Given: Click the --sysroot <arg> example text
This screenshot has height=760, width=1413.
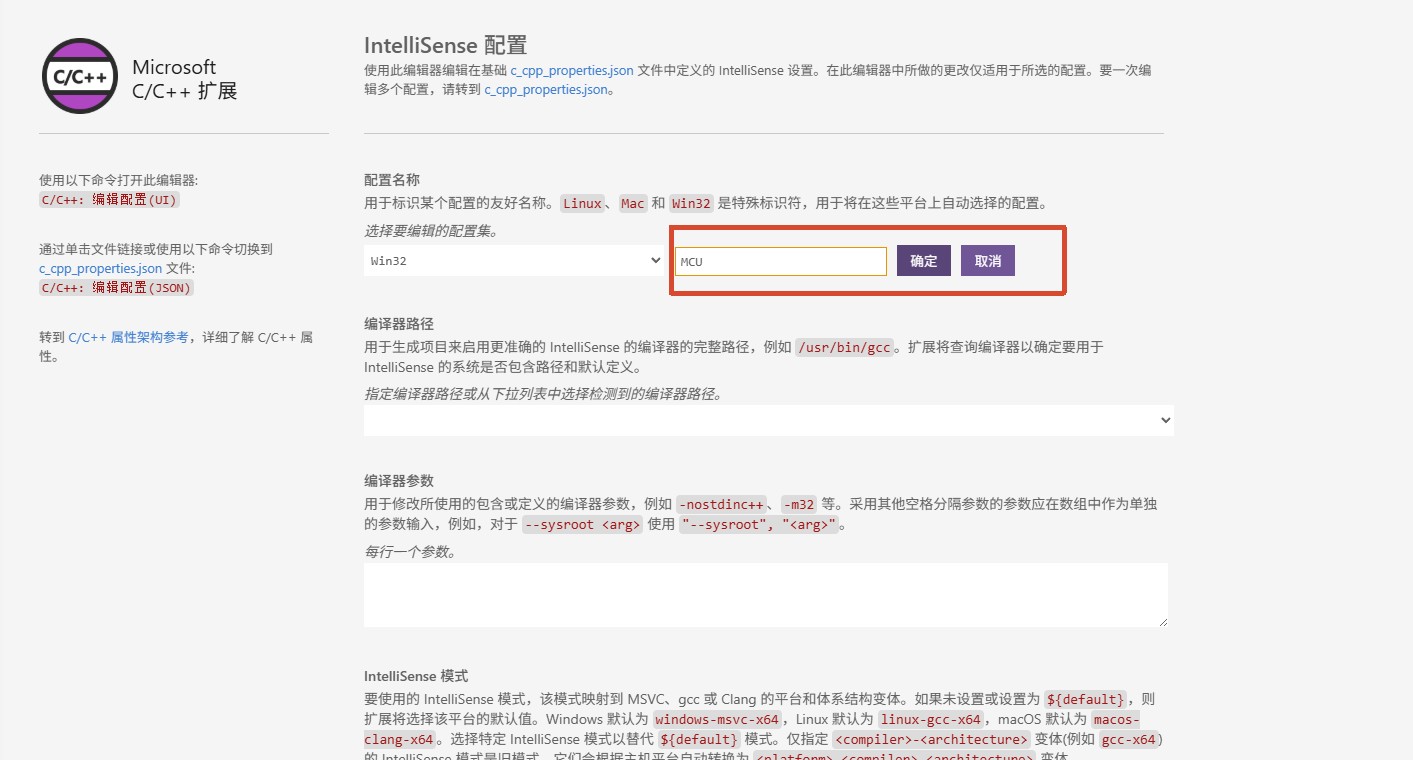Looking at the screenshot, I should tap(582, 524).
